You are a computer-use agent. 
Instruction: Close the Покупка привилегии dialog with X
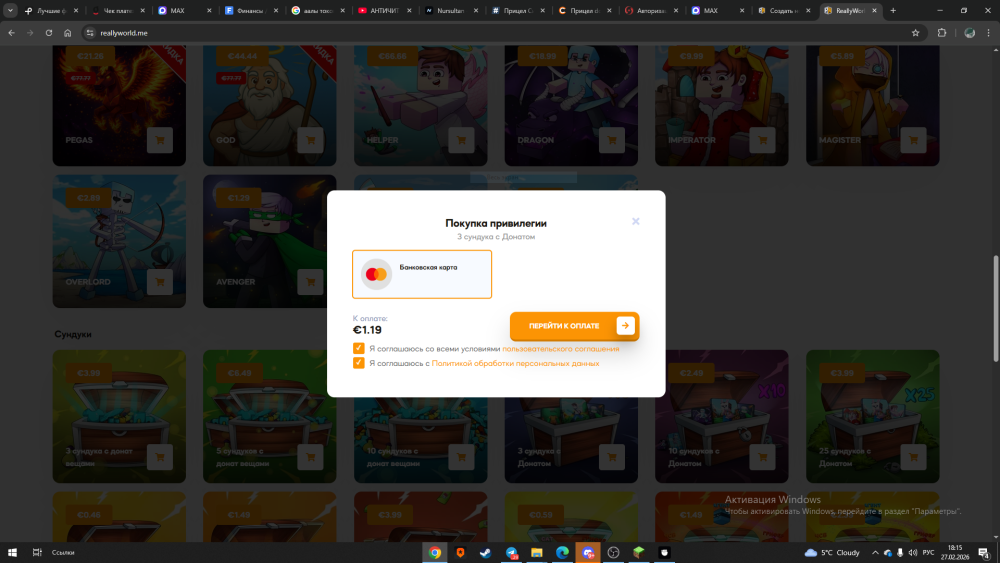coord(635,221)
